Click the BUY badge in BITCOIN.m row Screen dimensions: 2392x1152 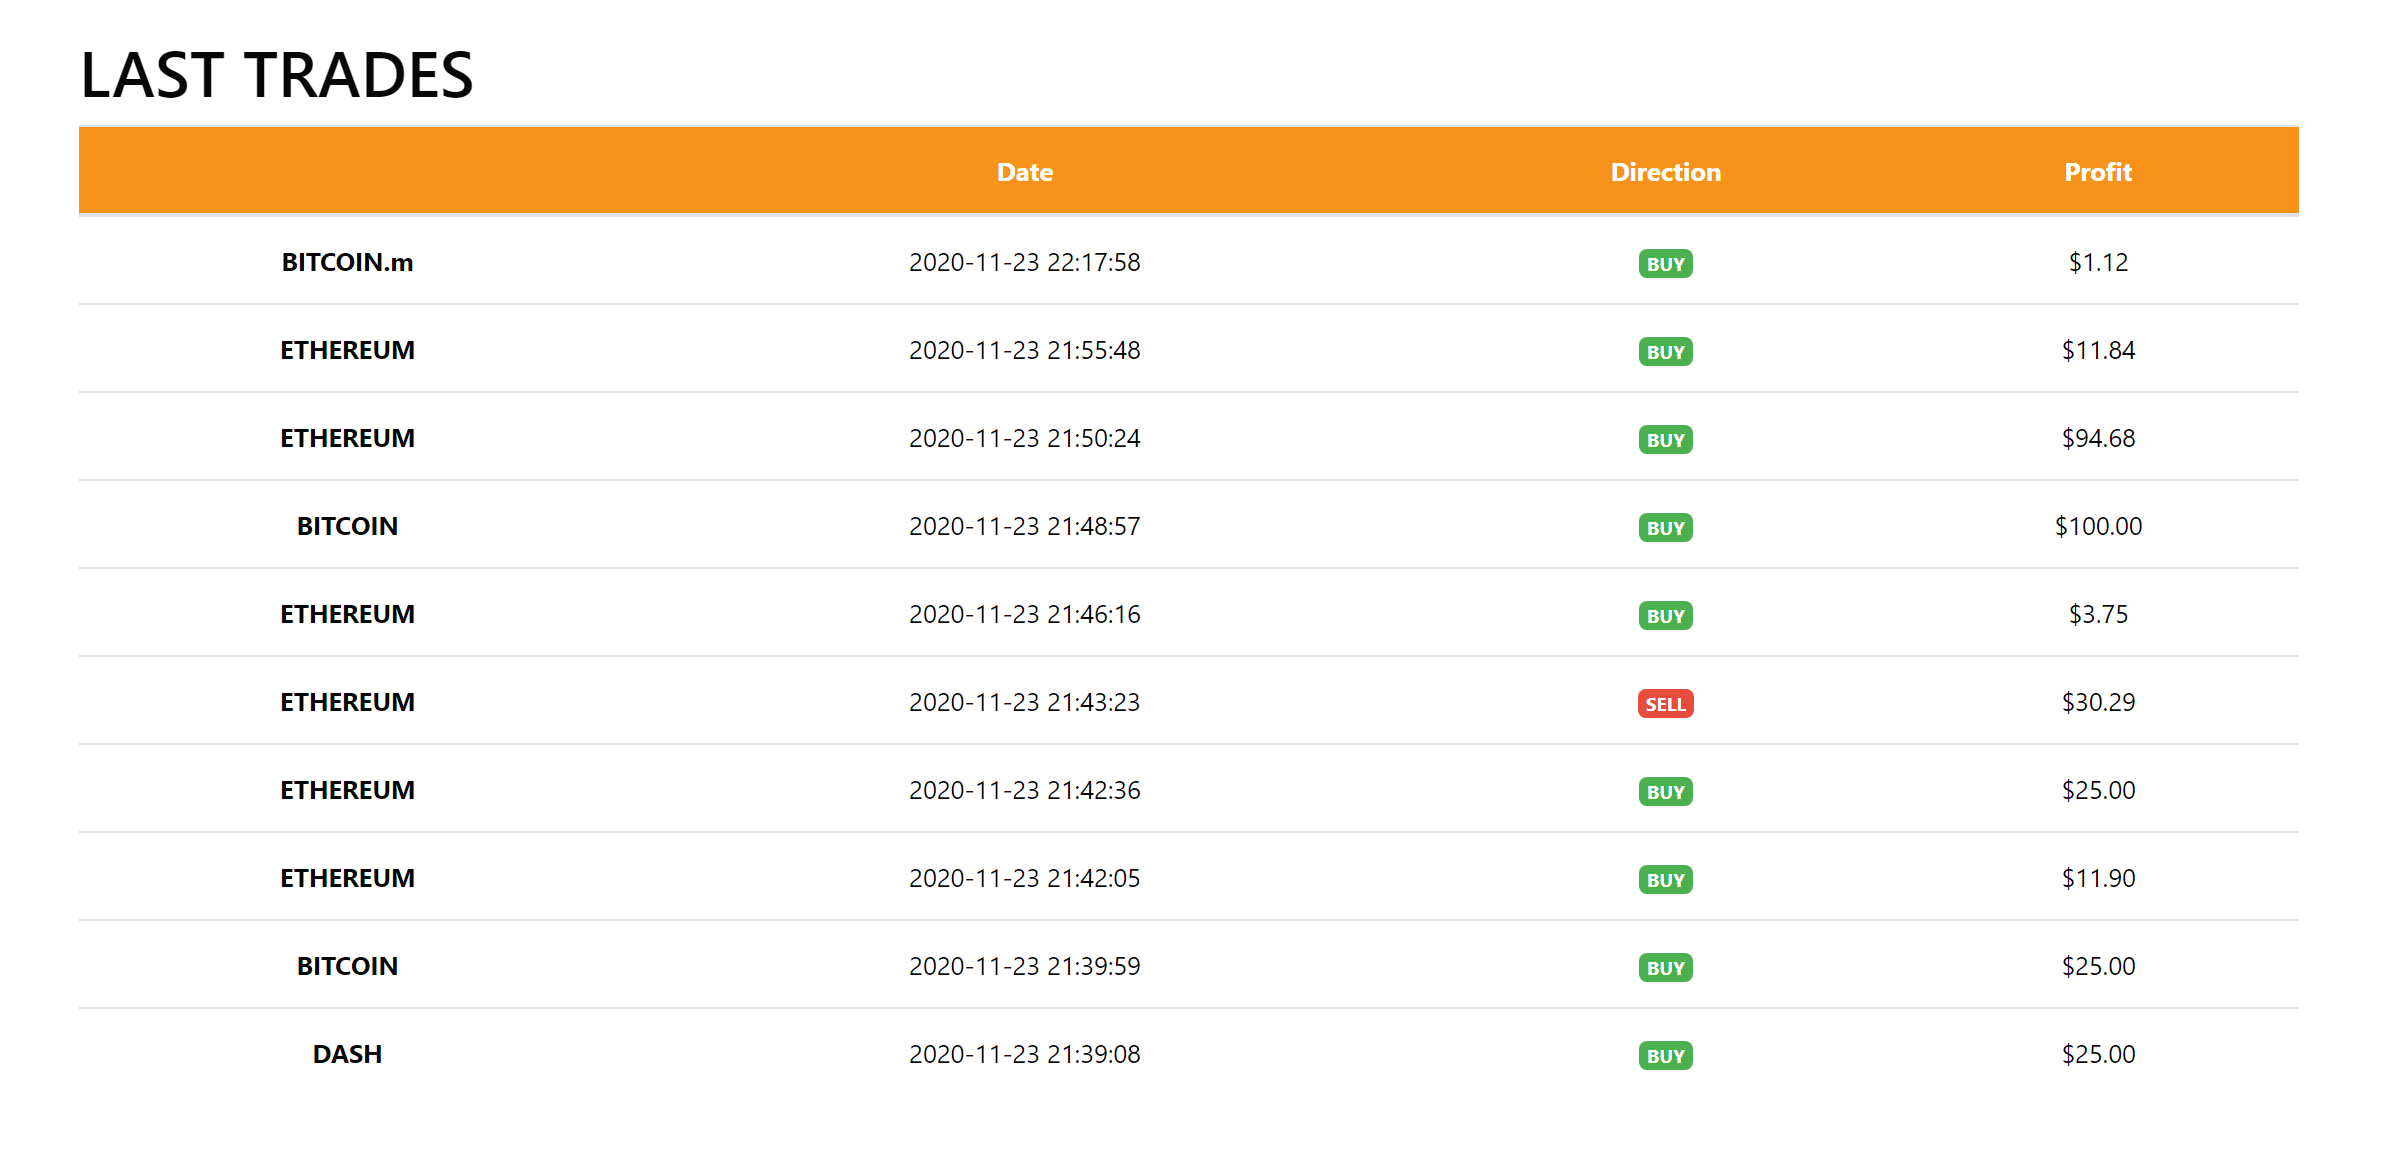pyautogui.click(x=1665, y=264)
